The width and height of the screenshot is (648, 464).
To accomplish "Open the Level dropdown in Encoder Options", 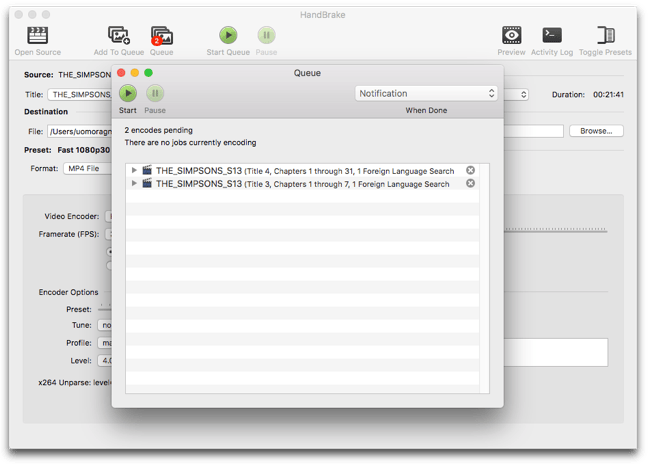I will click(105, 361).
